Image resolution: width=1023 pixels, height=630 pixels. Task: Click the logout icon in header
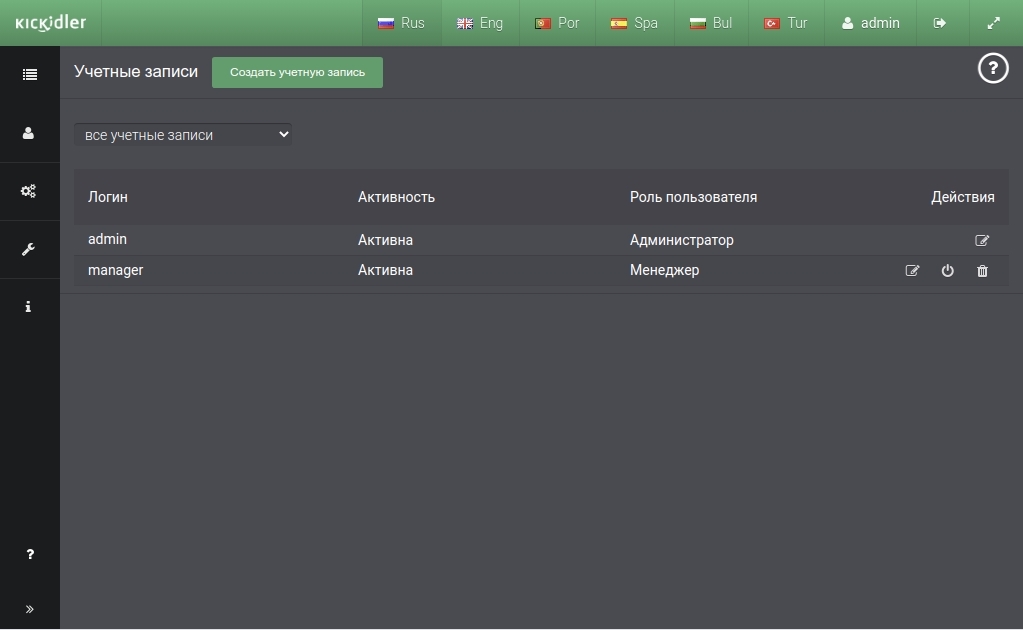(940, 23)
